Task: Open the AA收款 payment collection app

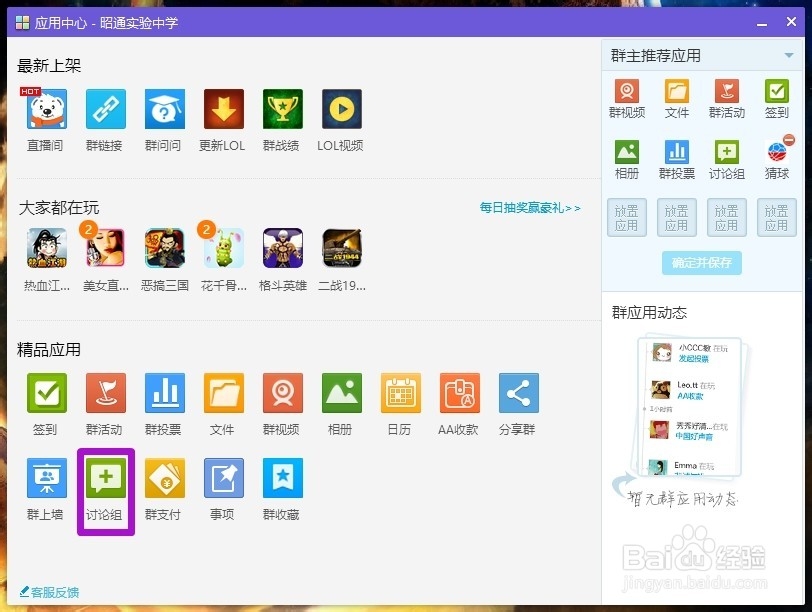Action: click(459, 394)
